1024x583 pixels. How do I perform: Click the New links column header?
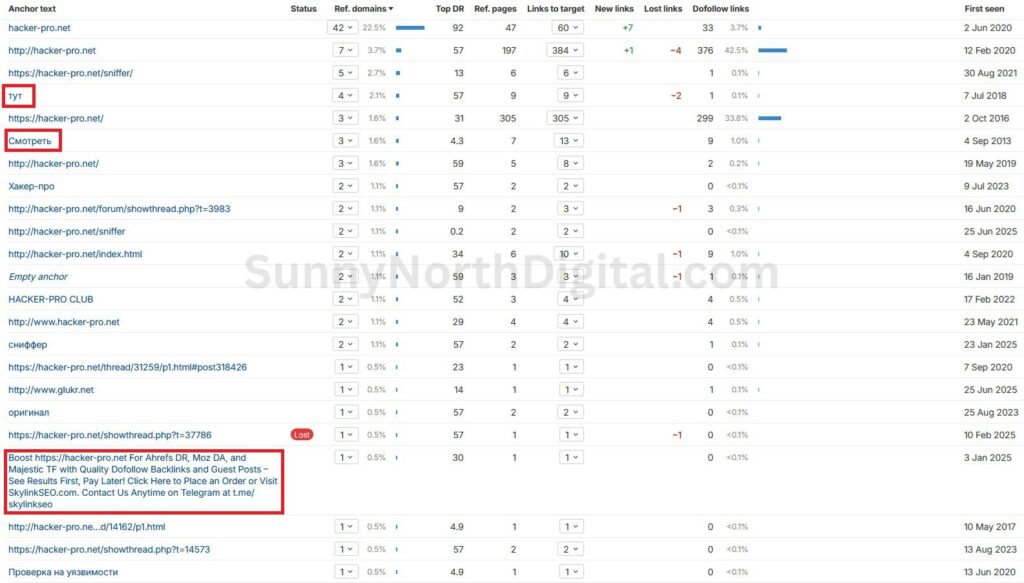tap(614, 8)
